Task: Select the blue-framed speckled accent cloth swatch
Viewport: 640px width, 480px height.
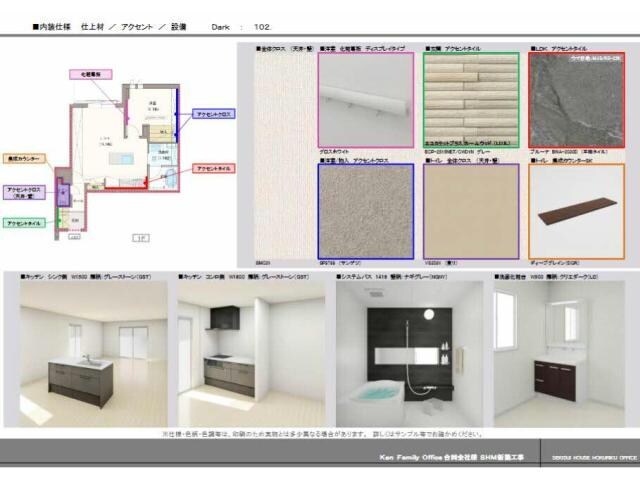Action: 365,210
